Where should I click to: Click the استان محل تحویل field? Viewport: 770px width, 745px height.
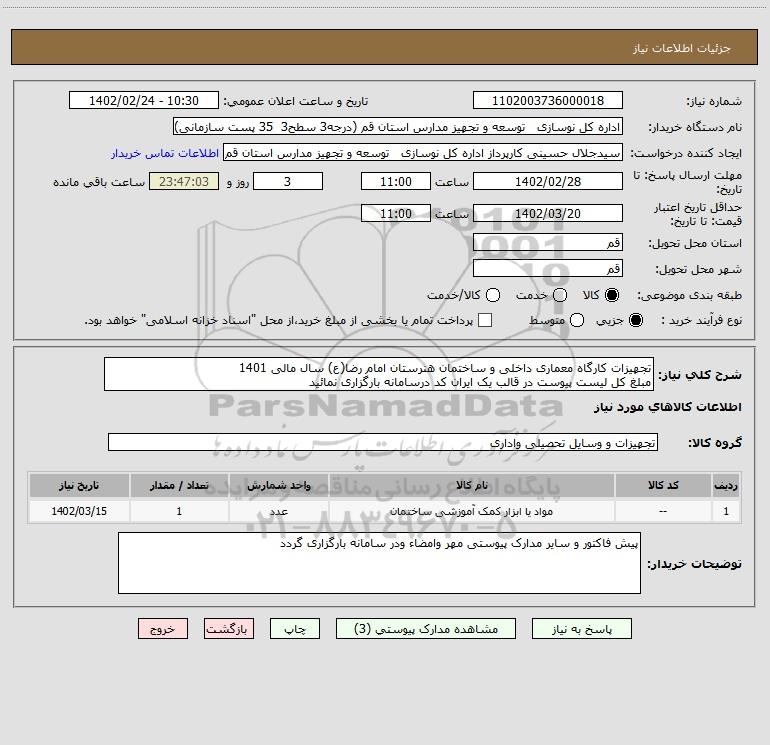click(548, 242)
